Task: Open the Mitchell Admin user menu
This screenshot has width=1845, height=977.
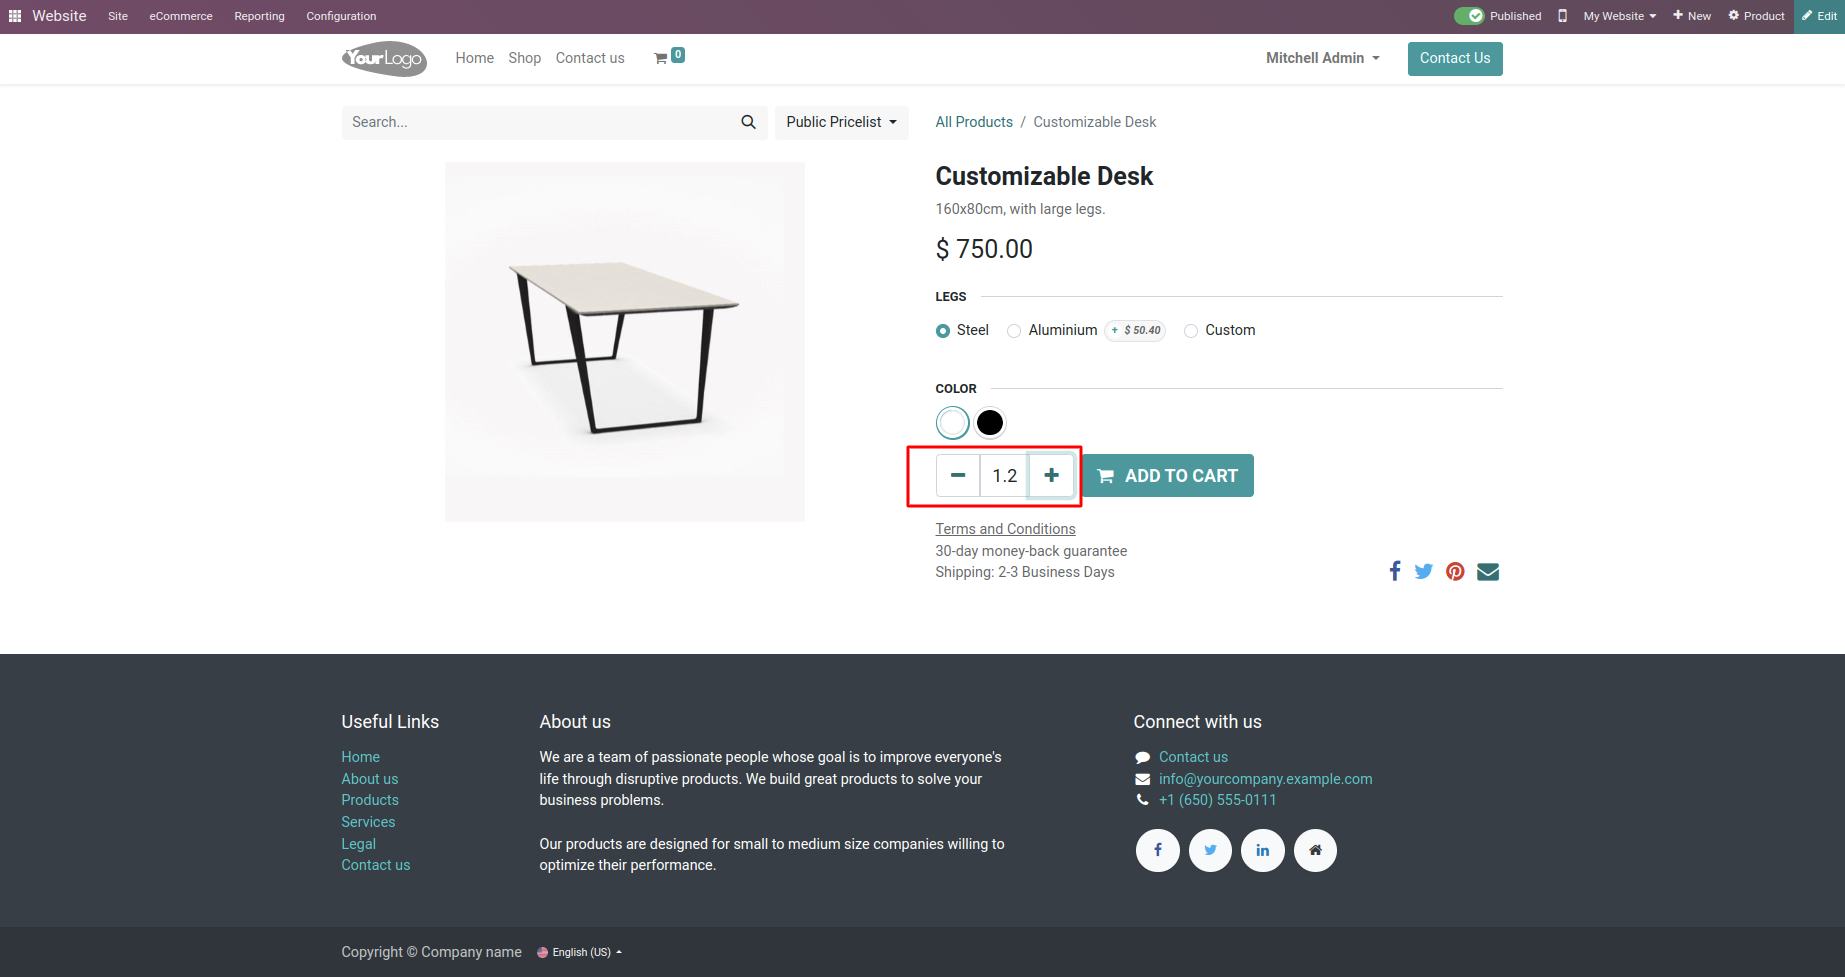Action: (1322, 58)
